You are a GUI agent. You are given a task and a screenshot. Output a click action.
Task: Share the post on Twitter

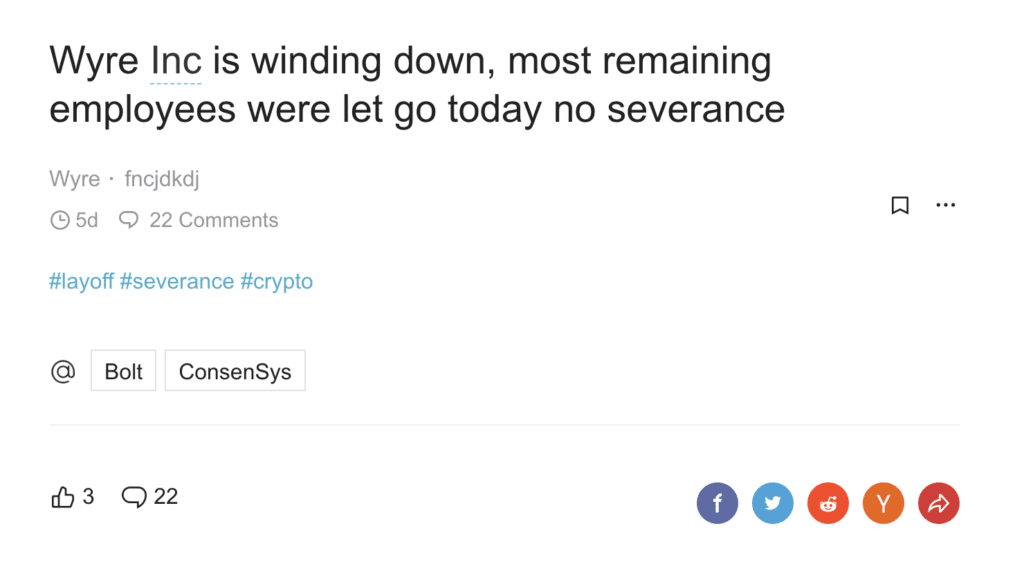click(773, 503)
